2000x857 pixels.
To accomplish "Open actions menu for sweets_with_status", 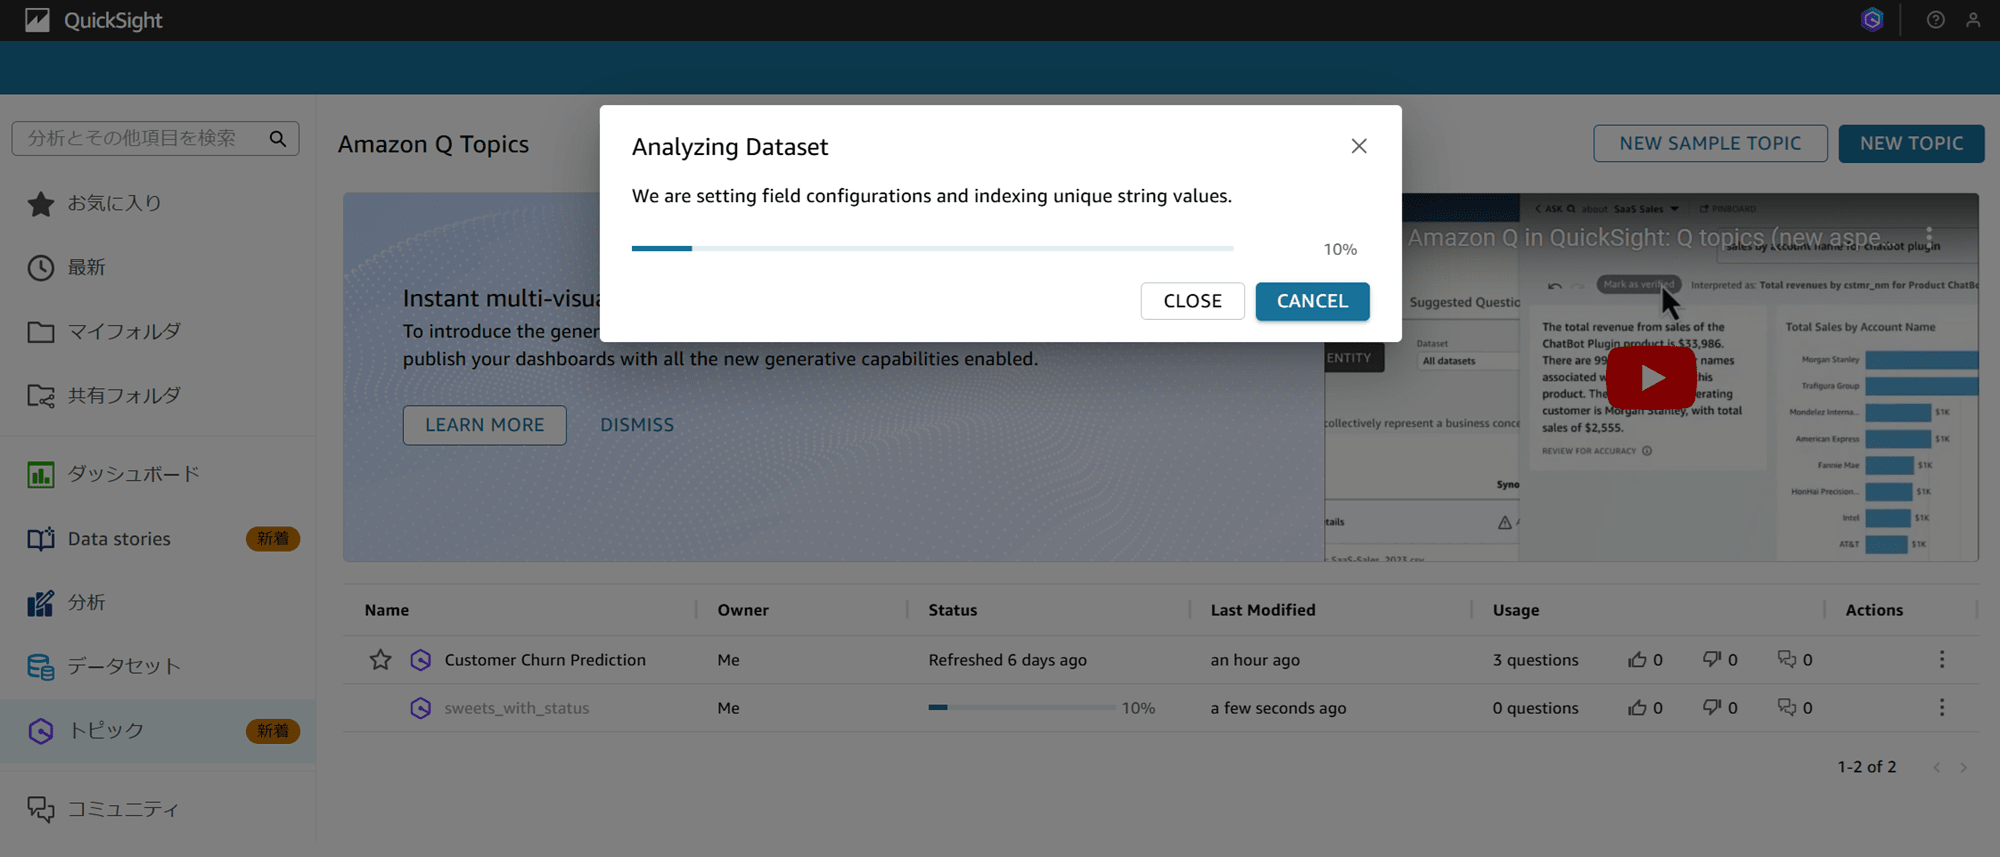I will pos(1942,708).
